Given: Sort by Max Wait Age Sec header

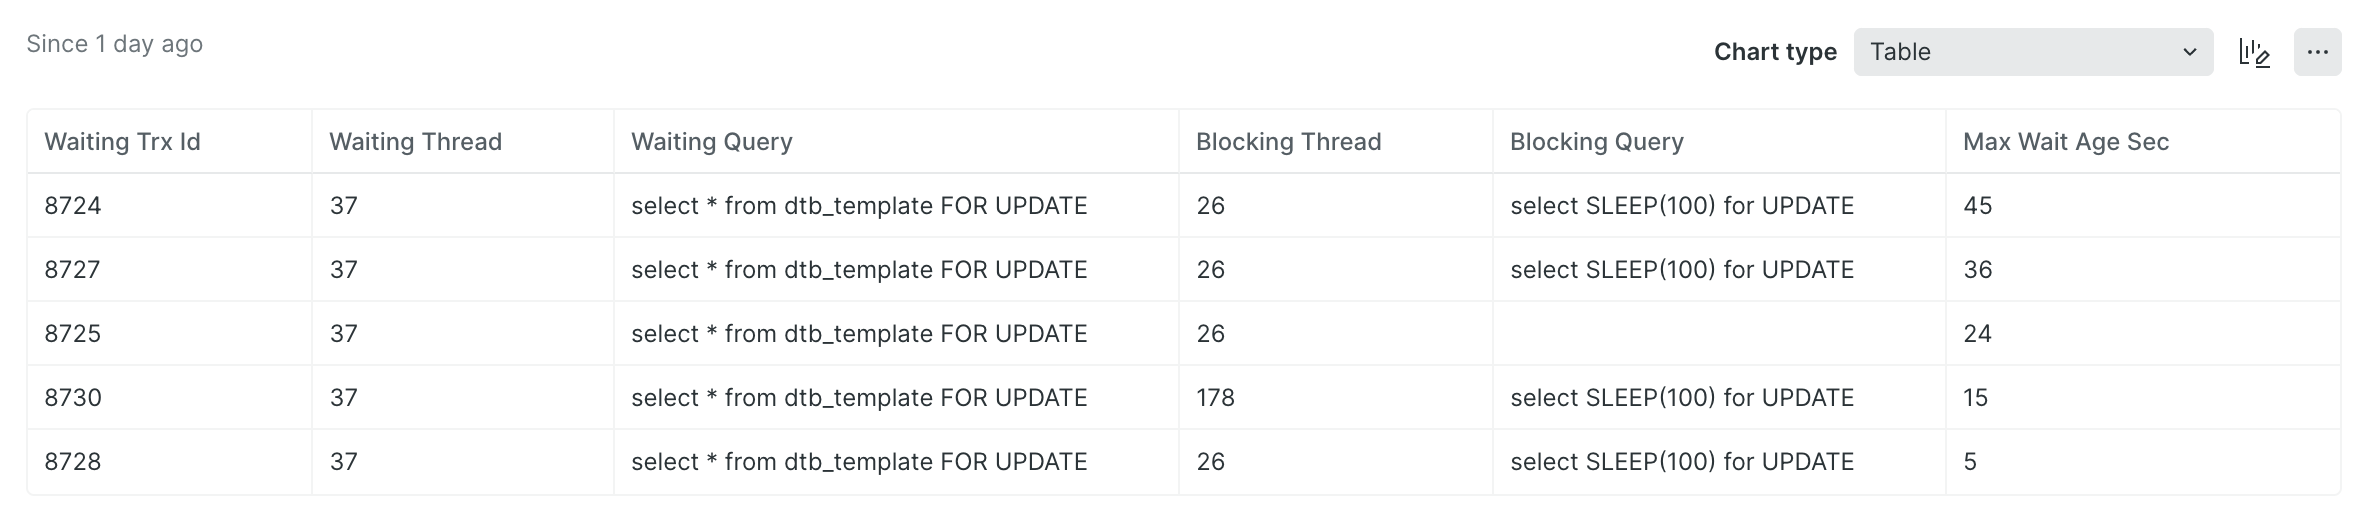Looking at the screenshot, I should click(2065, 142).
